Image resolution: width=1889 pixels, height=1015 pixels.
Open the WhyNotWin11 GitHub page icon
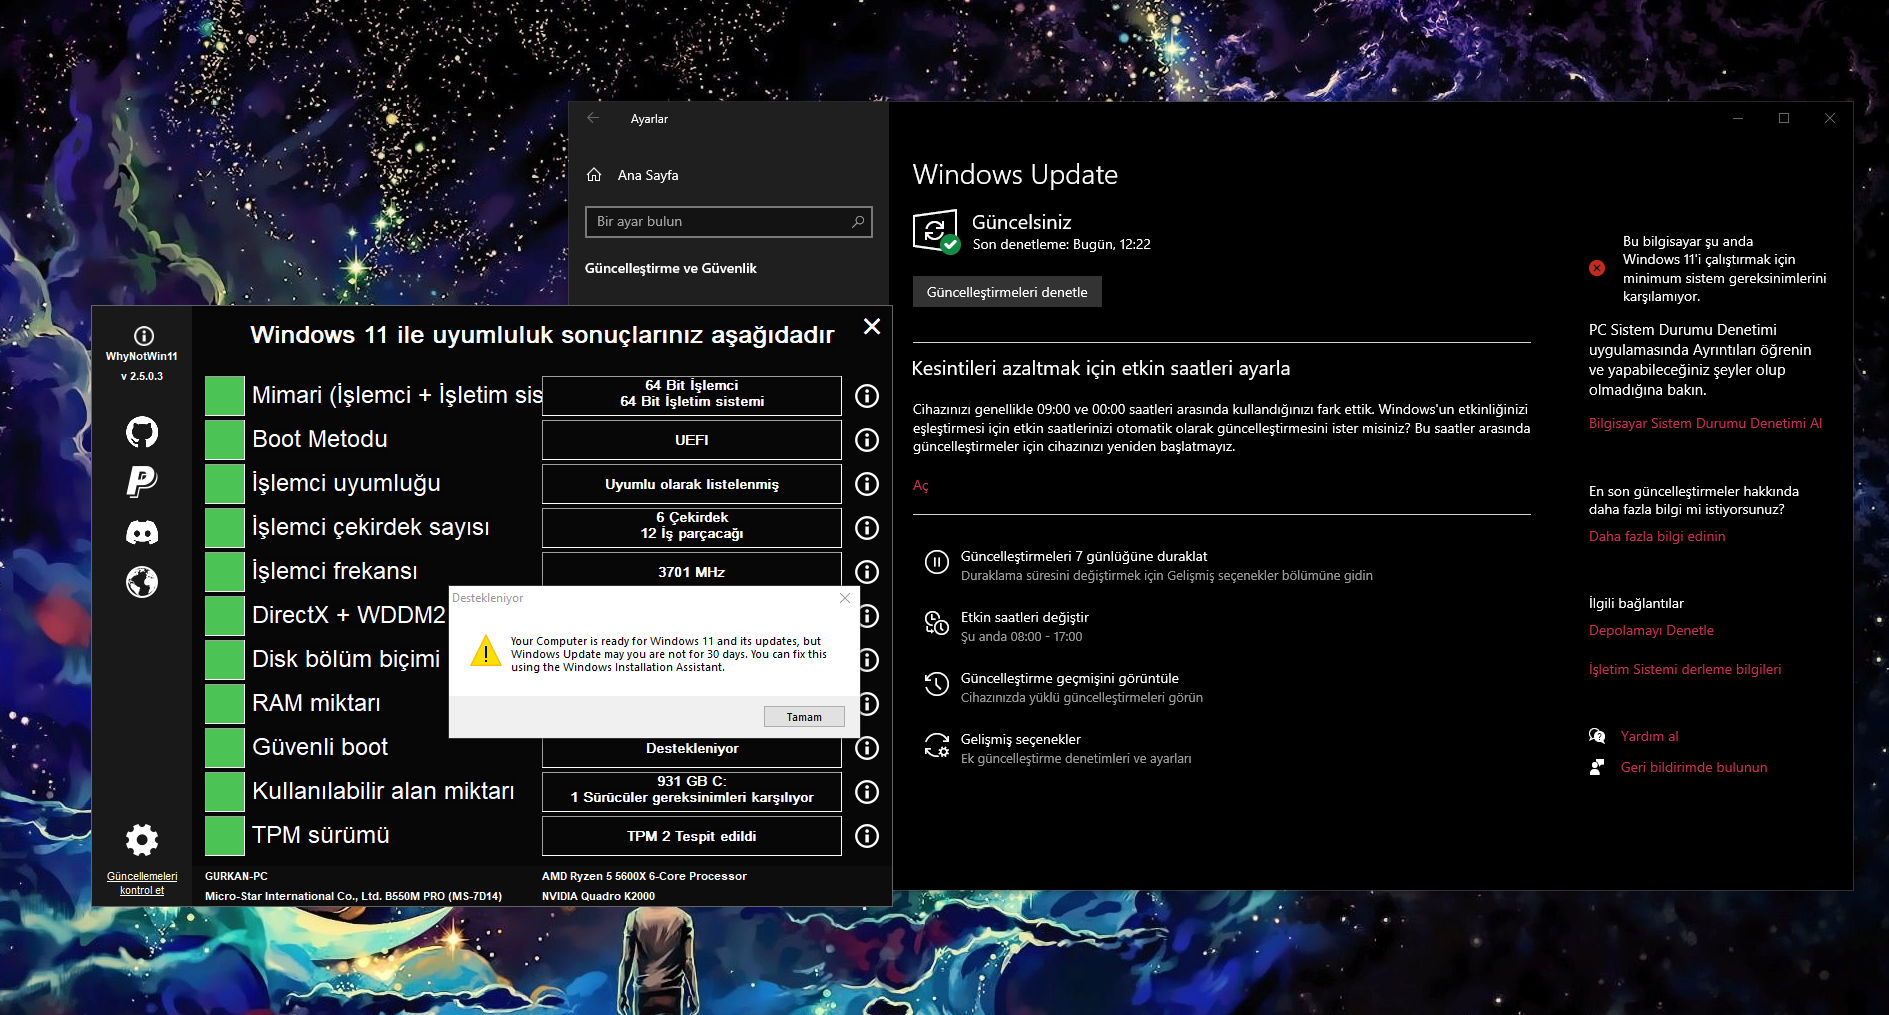142,432
